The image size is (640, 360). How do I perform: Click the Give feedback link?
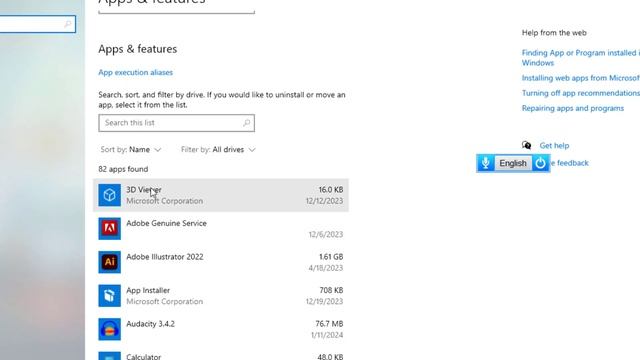(x=569, y=163)
